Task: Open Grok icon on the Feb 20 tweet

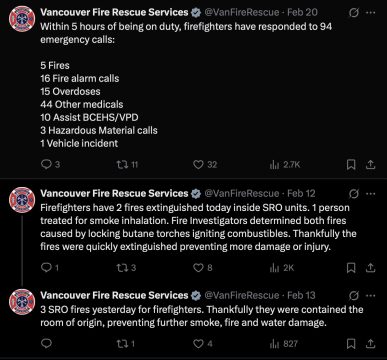Action: [354, 13]
